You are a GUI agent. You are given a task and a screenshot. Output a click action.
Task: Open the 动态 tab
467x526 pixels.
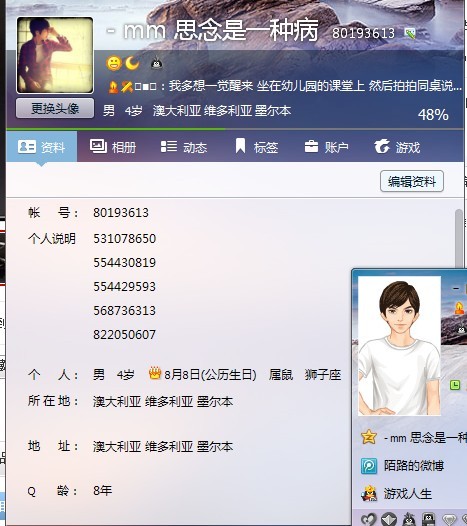click(184, 147)
